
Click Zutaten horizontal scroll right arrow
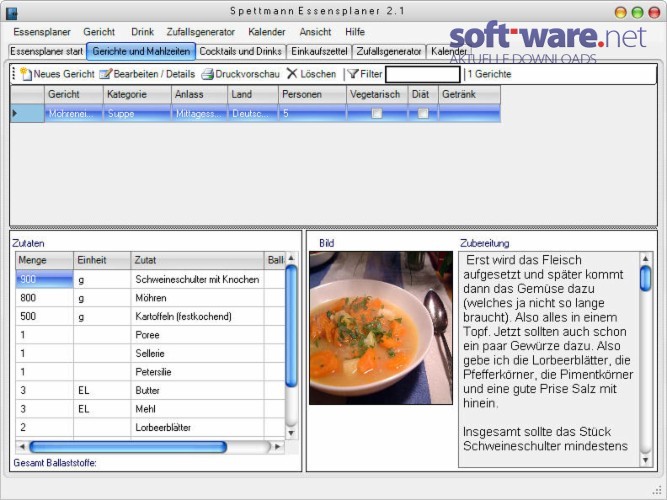tap(278, 447)
